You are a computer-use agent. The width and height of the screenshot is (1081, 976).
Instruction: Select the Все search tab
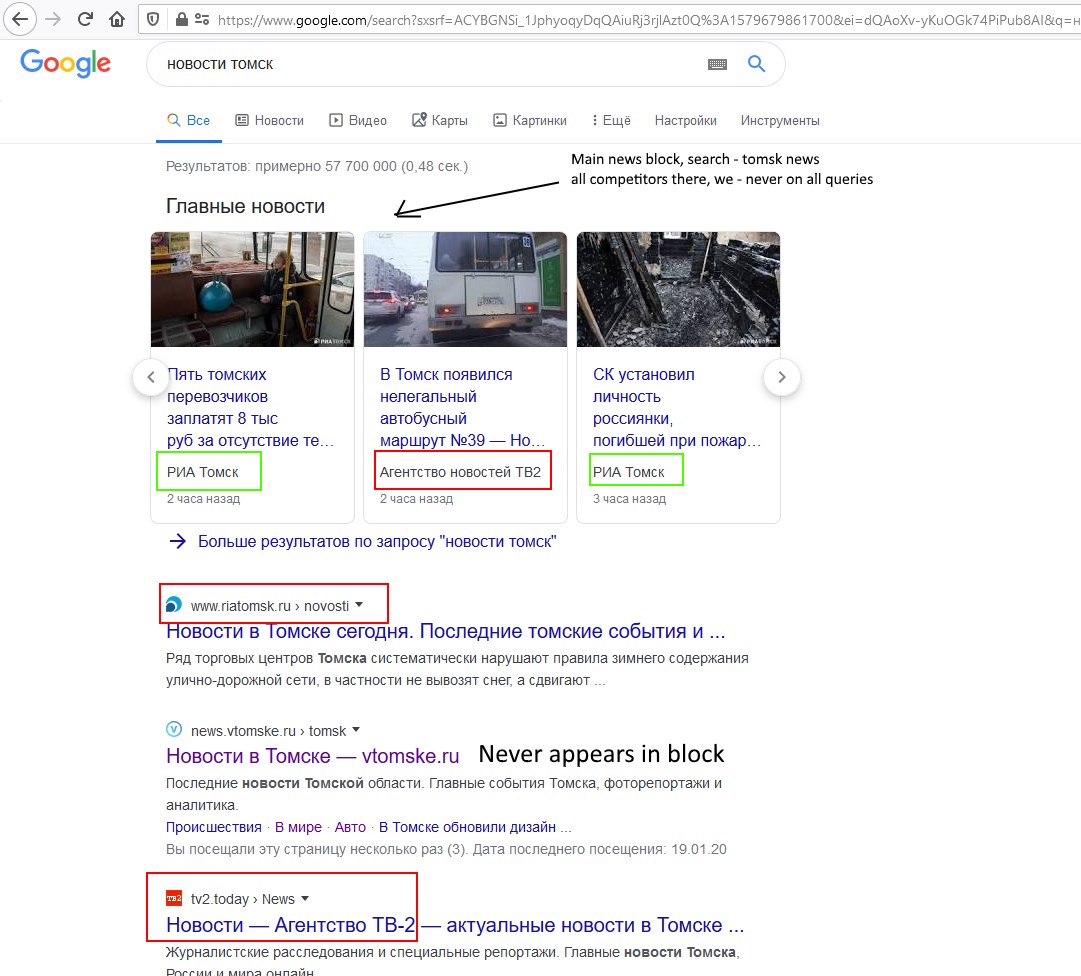[x=188, y=120]
